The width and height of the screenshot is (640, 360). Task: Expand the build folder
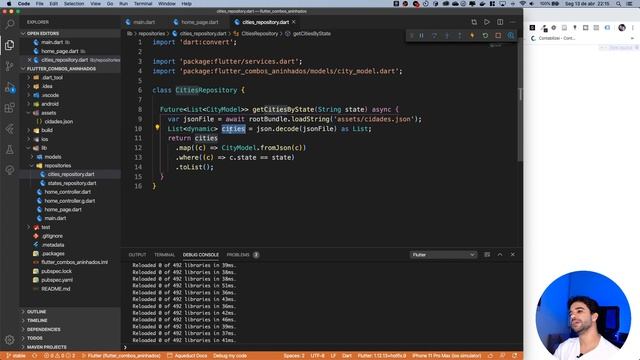(47, 130)
